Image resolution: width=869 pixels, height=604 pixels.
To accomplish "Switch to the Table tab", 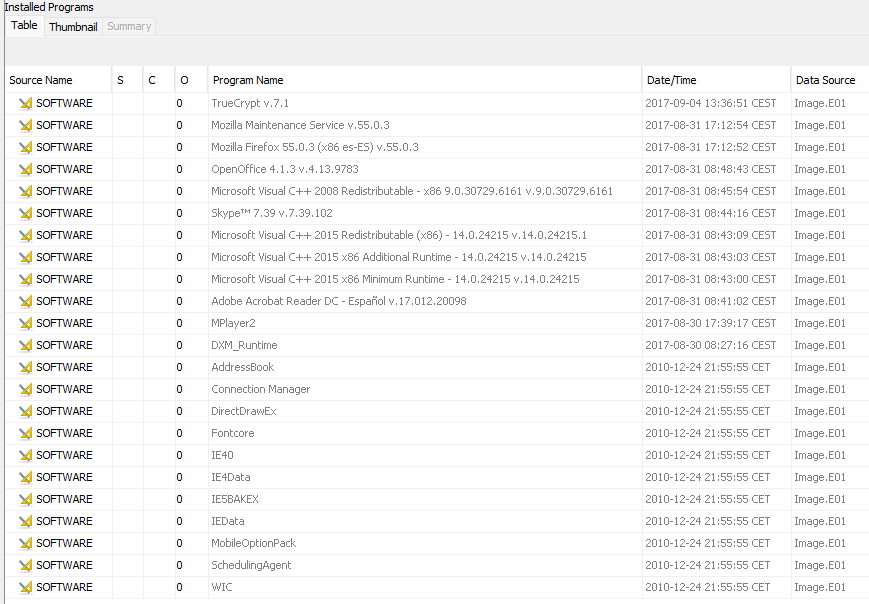I will click(x=24, y=25).
